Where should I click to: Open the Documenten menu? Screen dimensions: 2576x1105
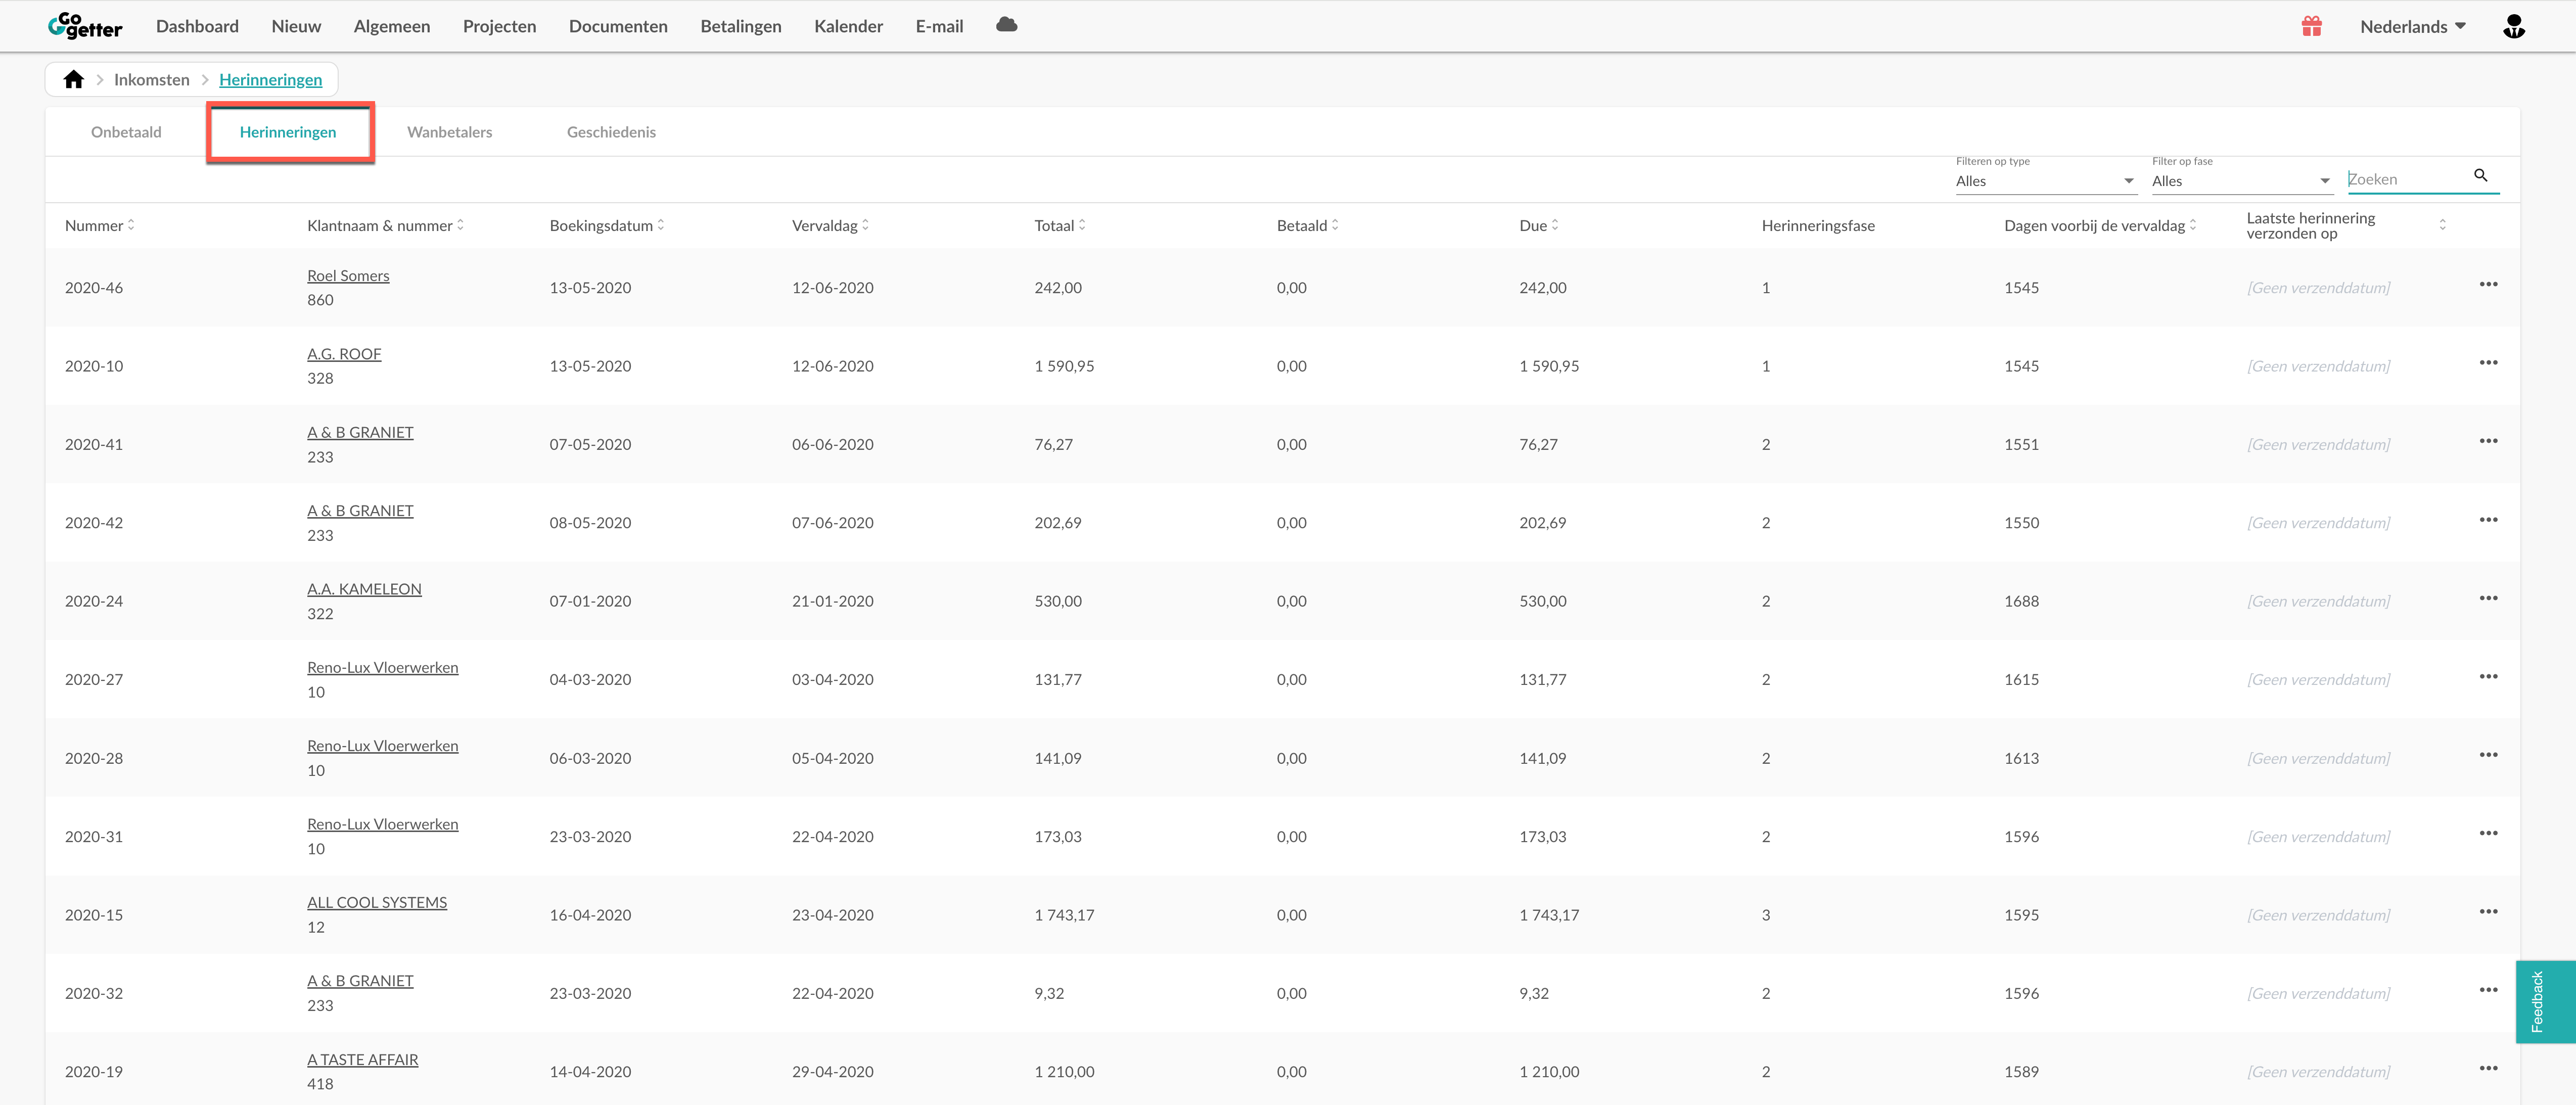coord(618,26)
